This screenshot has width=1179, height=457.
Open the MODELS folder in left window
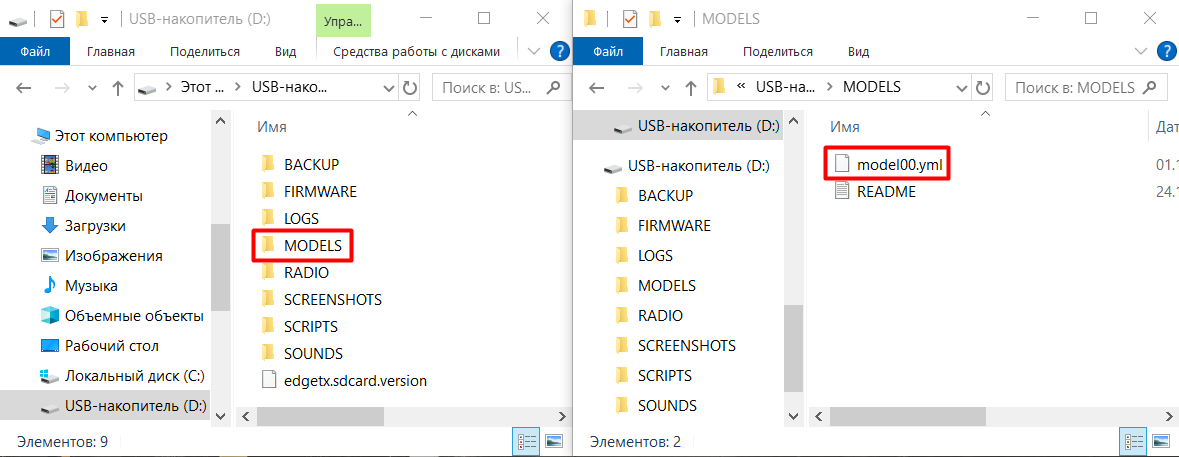[x=311, y=245]
